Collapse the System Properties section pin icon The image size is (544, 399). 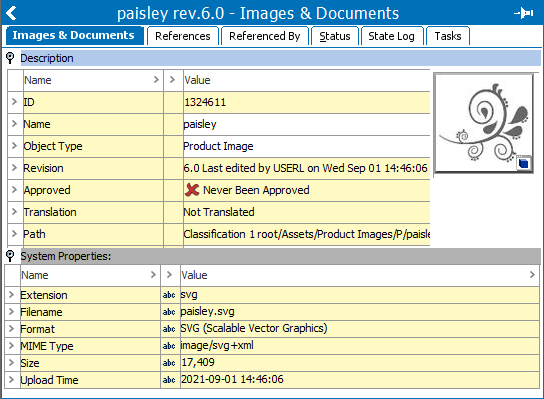click(10, 256)
